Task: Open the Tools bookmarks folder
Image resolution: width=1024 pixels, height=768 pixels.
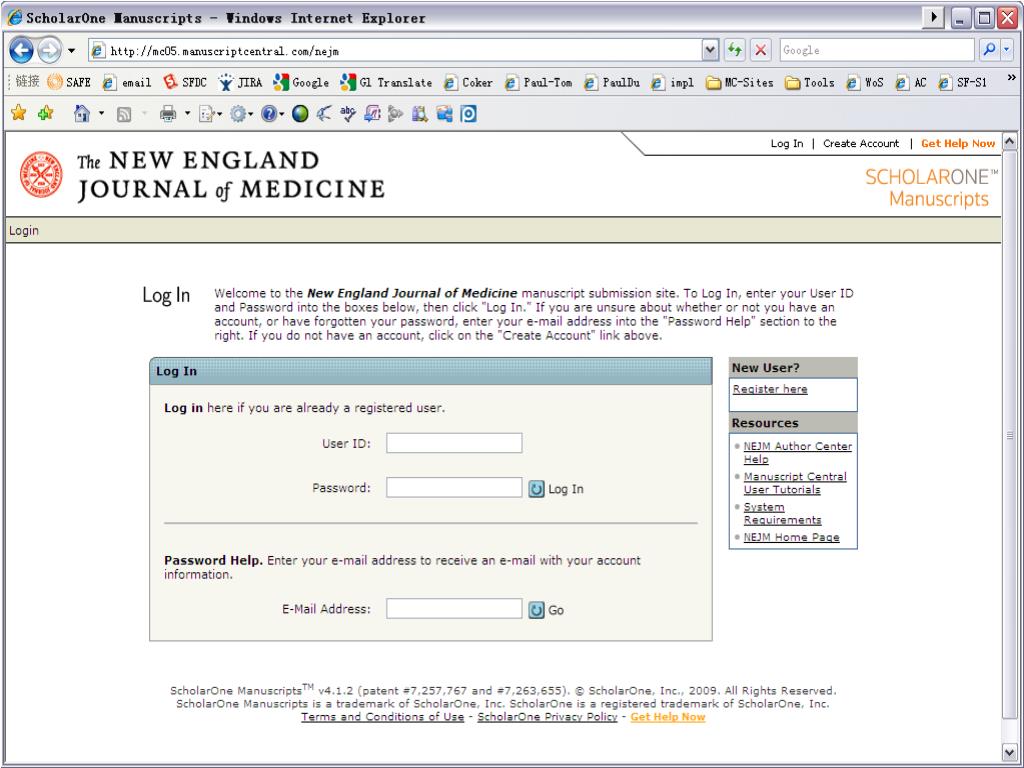Action: click(x=810, y=82)
